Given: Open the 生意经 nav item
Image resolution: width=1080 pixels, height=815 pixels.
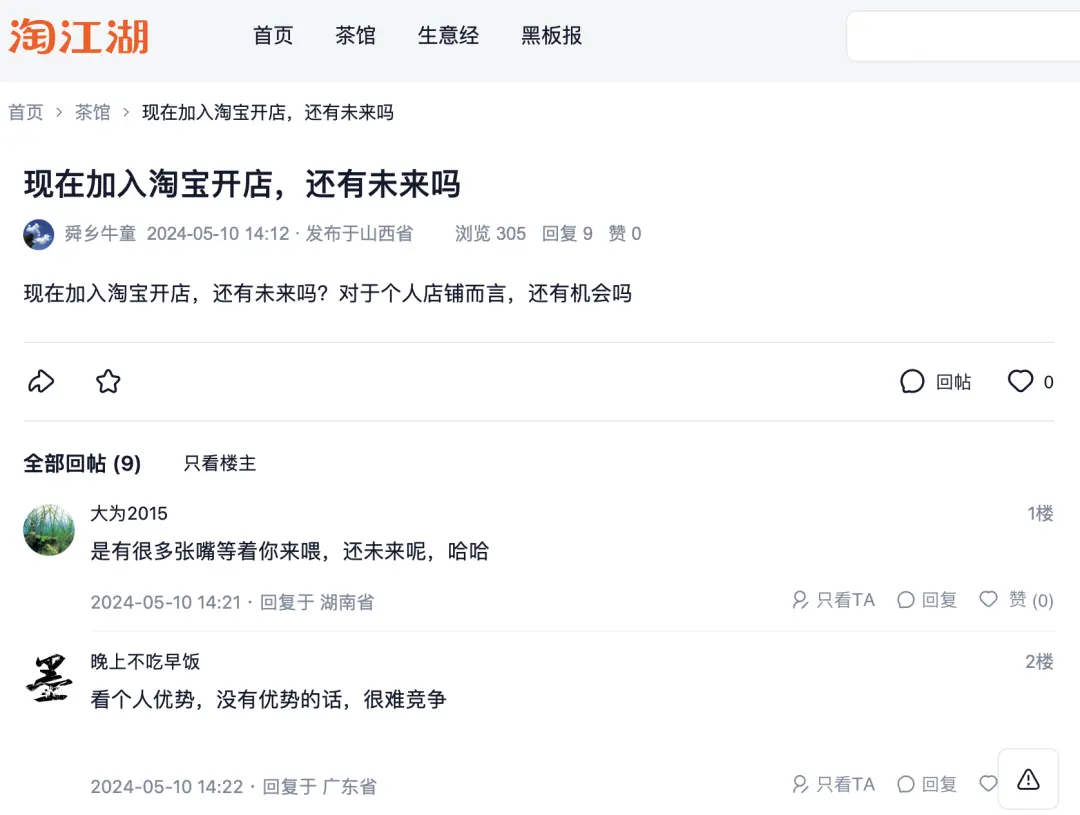Looking at the screenshot, I should tap(448, 35).
